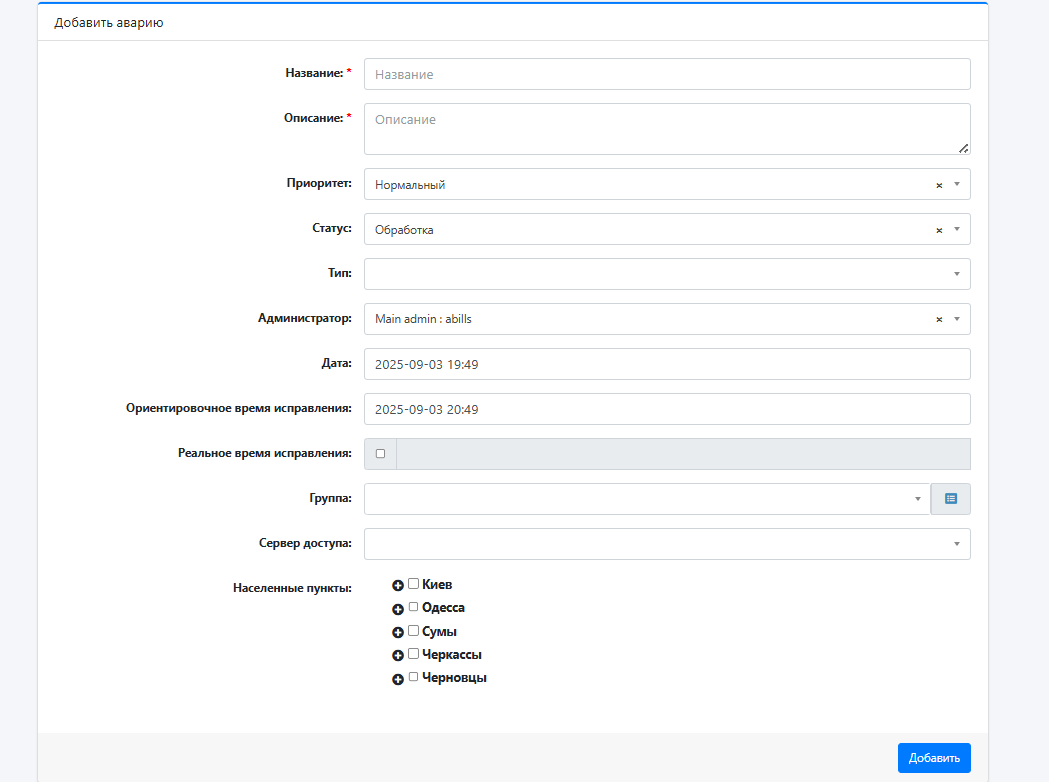Click the Реальное время исправления label
Screen dimensions: 1049x782
point(265,453)
